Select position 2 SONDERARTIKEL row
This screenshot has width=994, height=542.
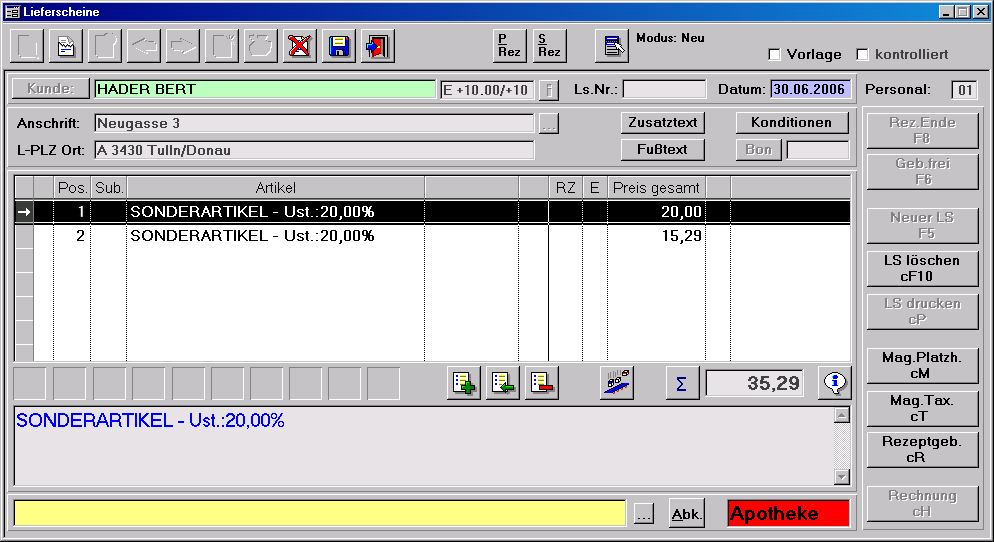[x=252, y=236]
